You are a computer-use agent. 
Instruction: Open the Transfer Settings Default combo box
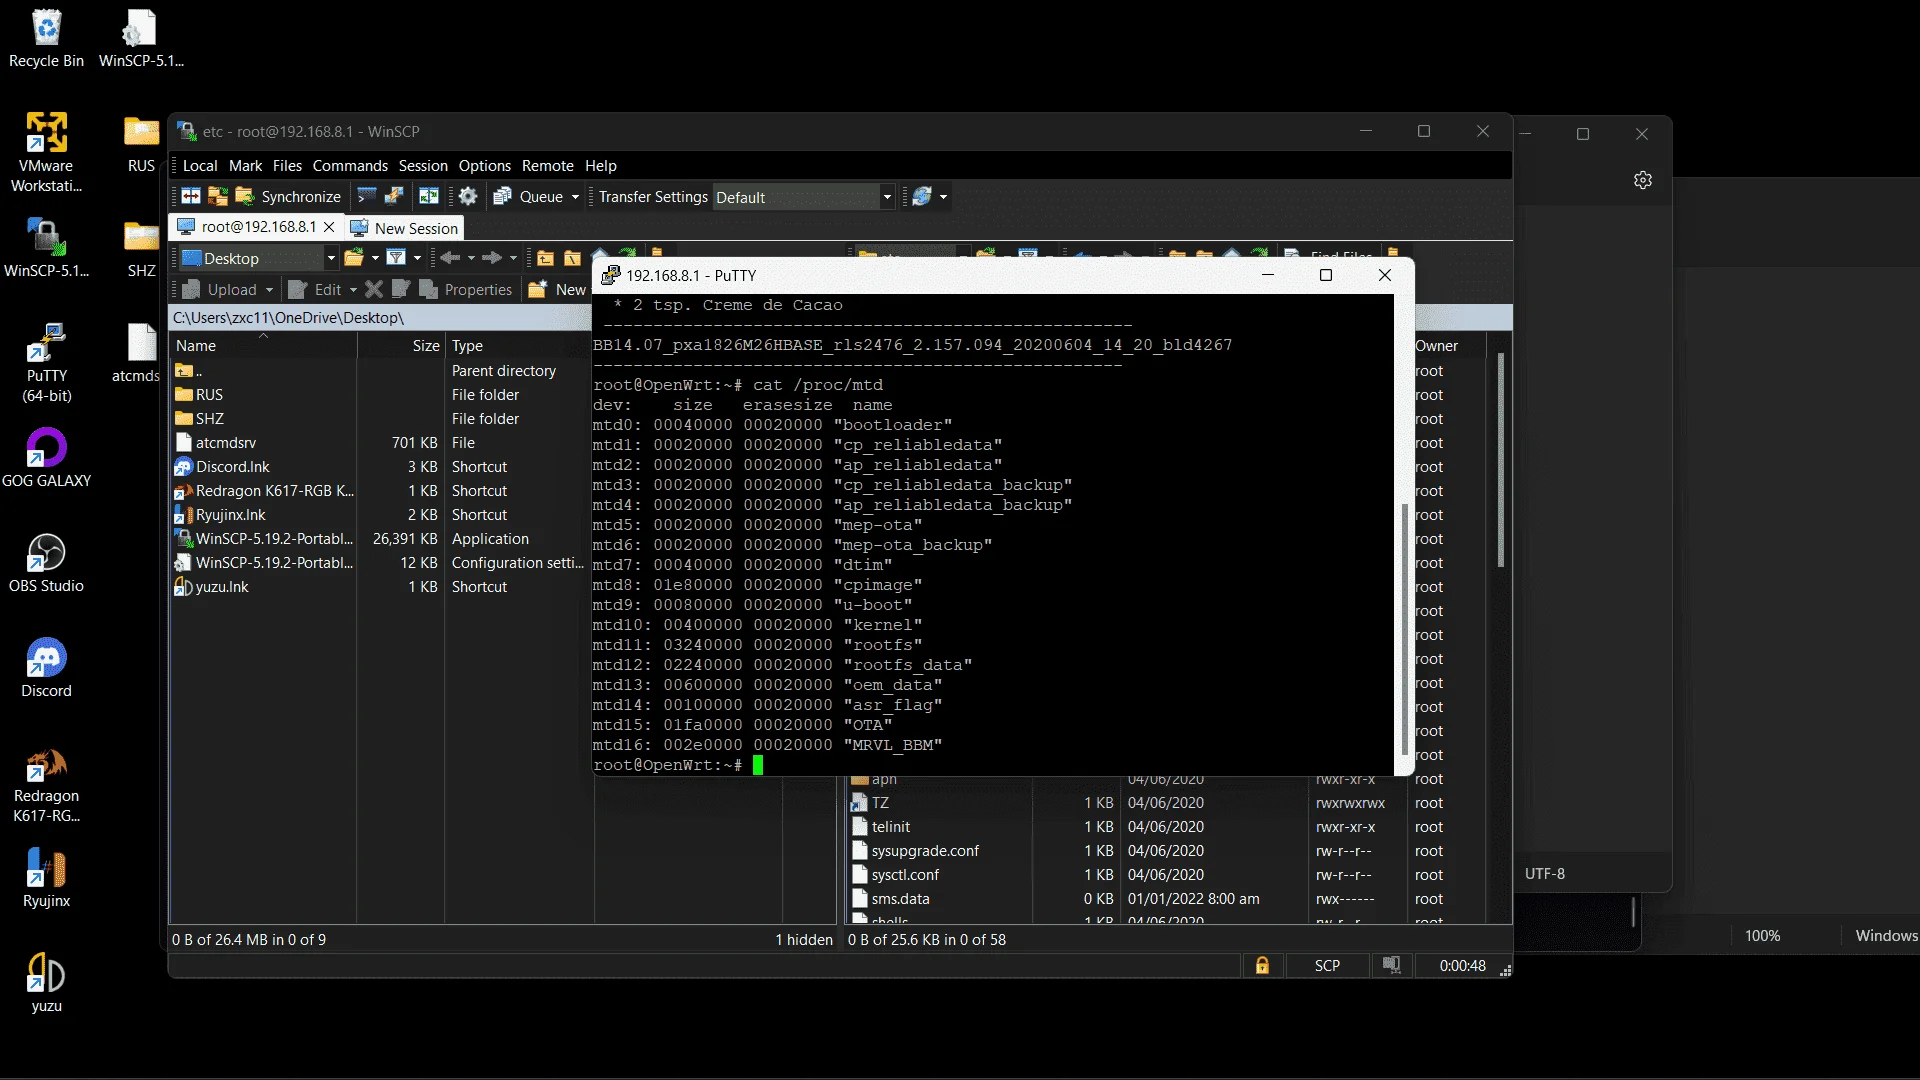coord(803,197)
